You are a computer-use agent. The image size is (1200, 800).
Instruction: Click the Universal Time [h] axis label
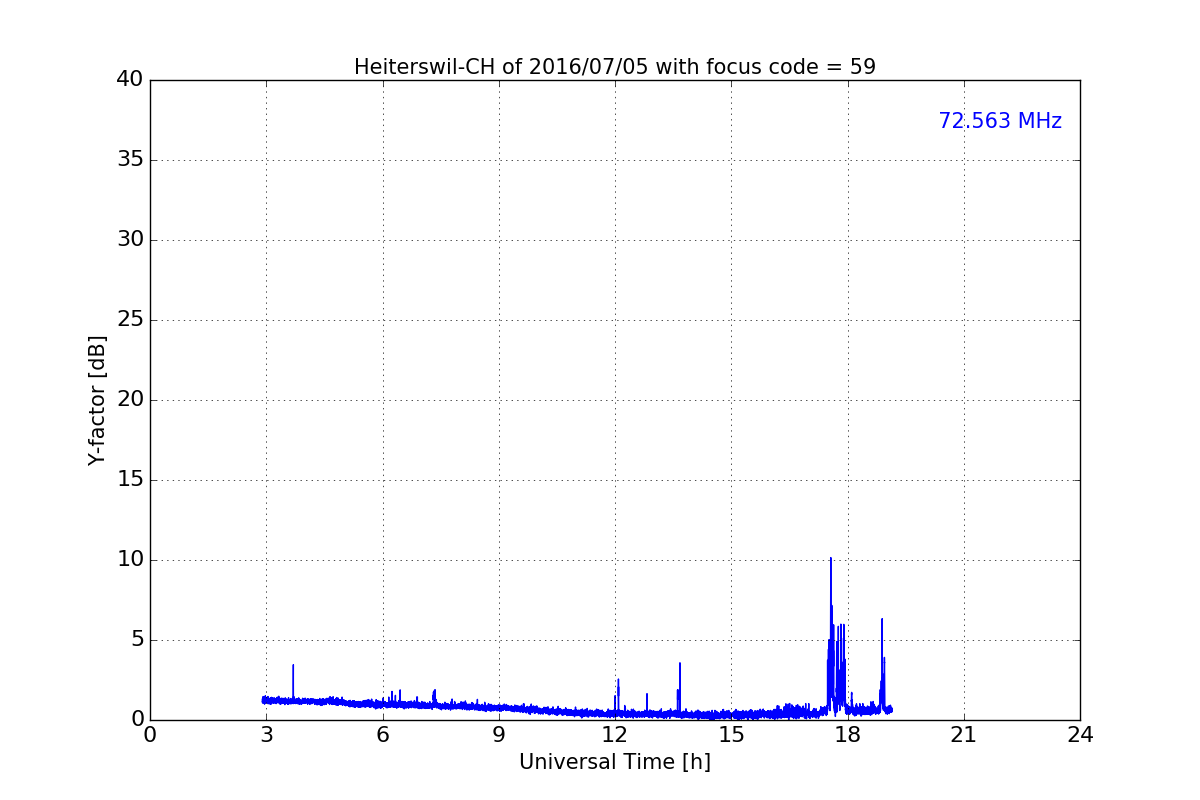click(x=615, y=762)
